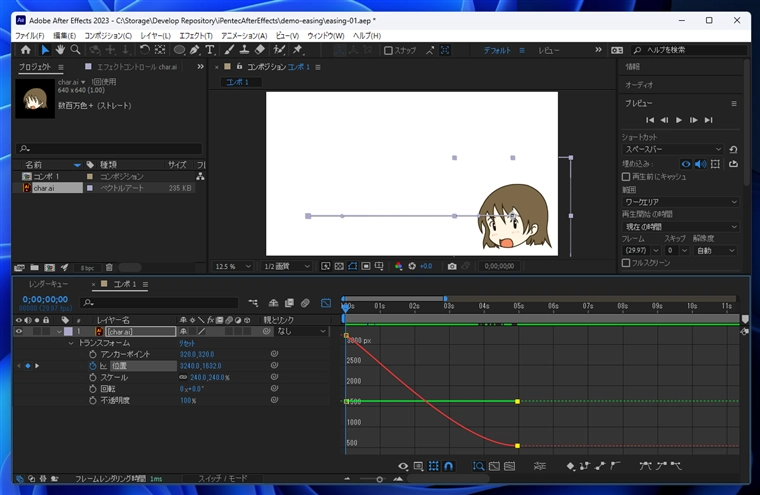Screen dimensions: 760x495
Task: Click the project panel search field
Action: click(x=109, y=148)
